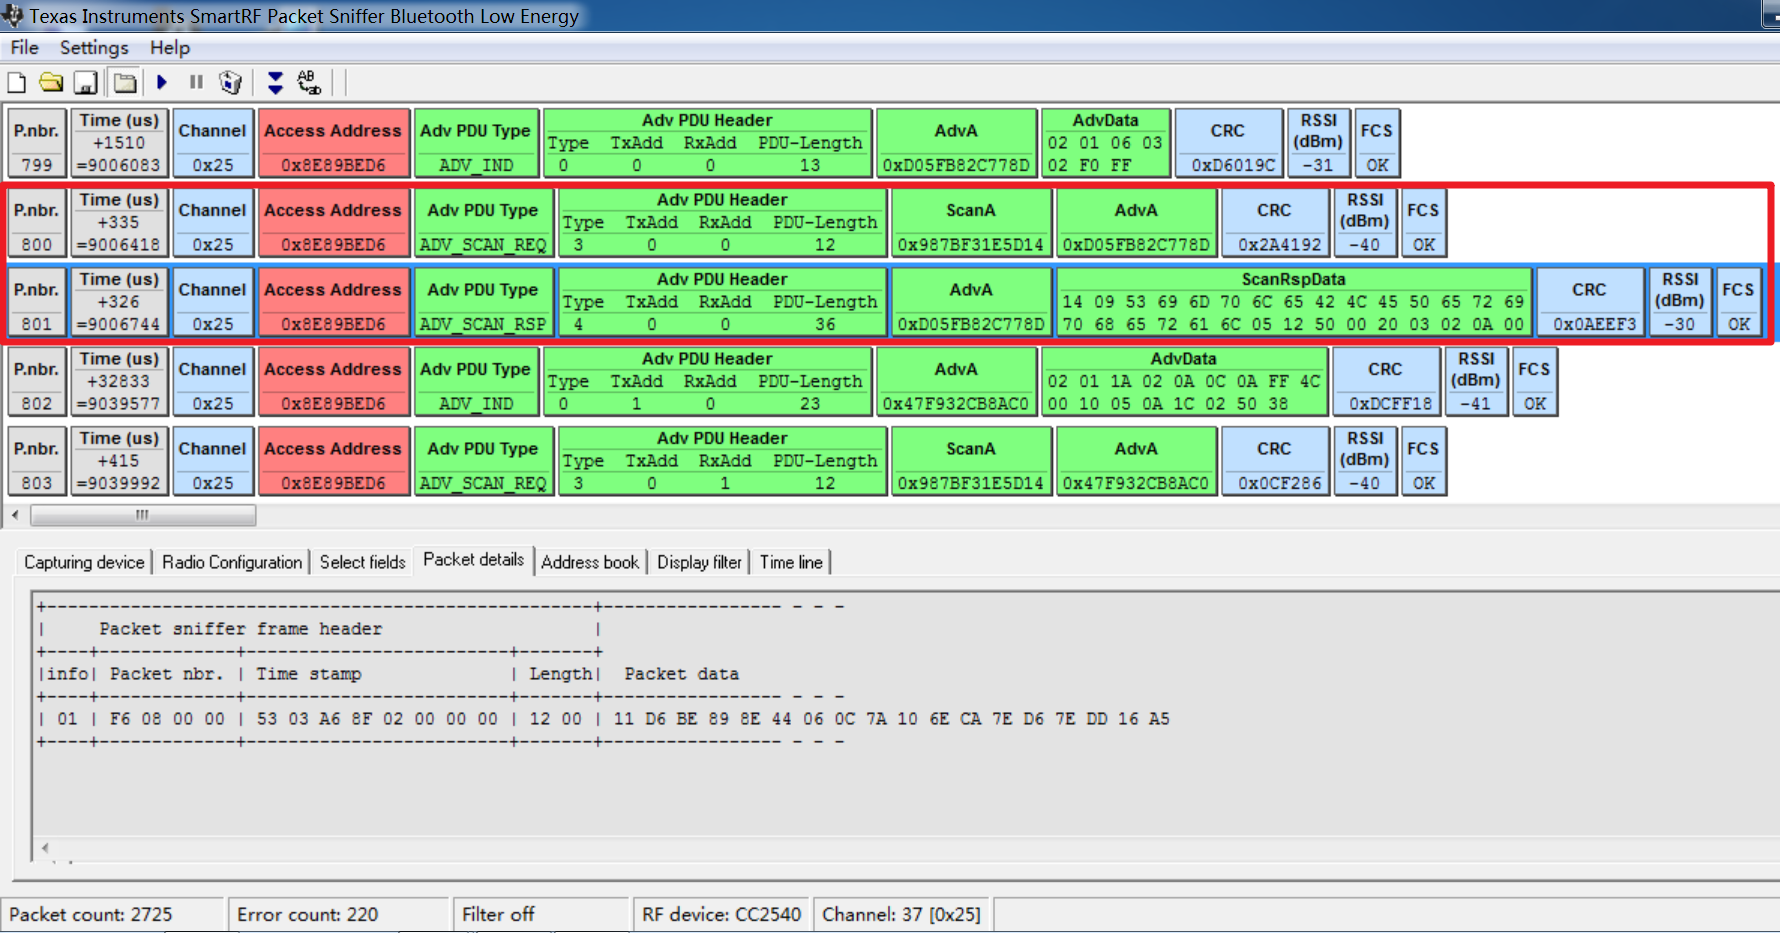Viewport: 1780px width, 933px height.
Task: Open the Time line tab
Action: pos(791,562)
